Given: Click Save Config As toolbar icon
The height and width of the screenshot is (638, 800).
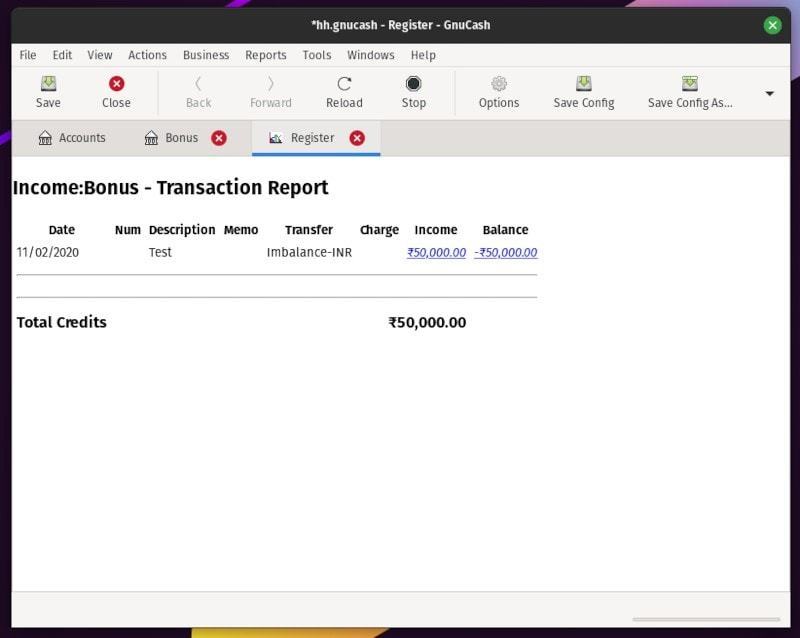Looking at the screenshot, I should pos(690,92).
